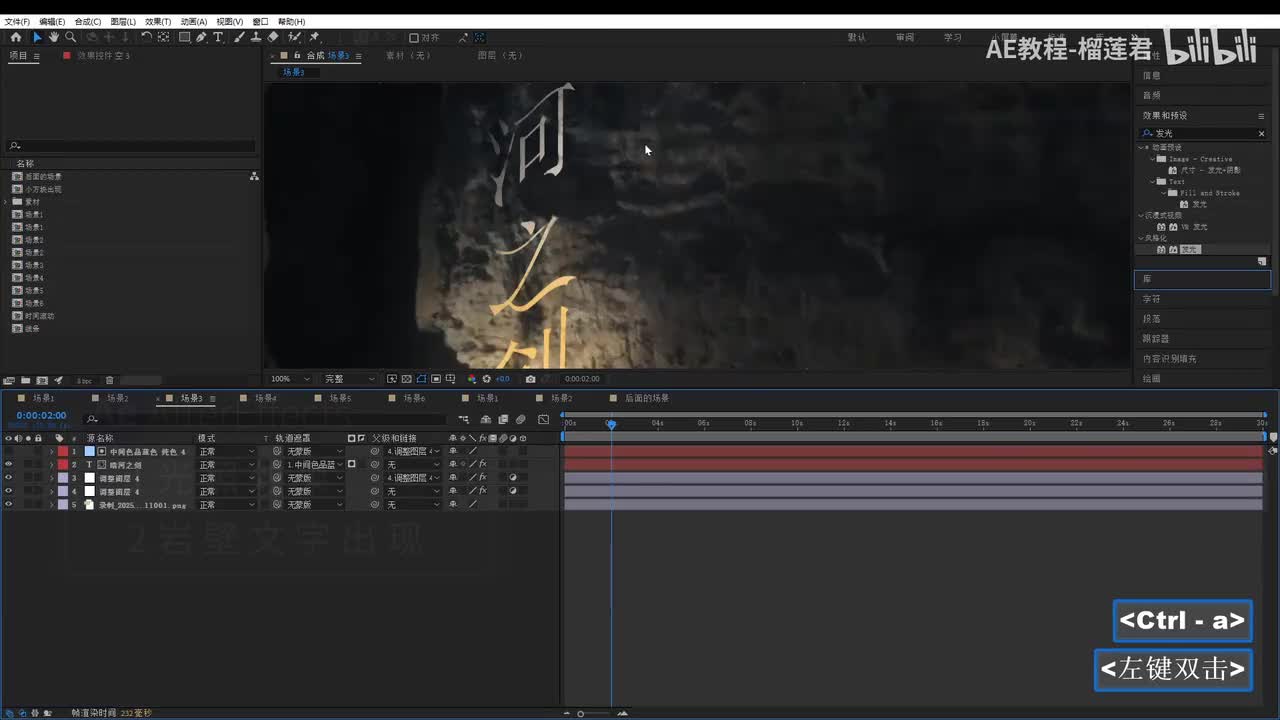Switch to the 场景4 timeline tab
1280x720 pixels.
pyautogui.click(x=265, y=398)
